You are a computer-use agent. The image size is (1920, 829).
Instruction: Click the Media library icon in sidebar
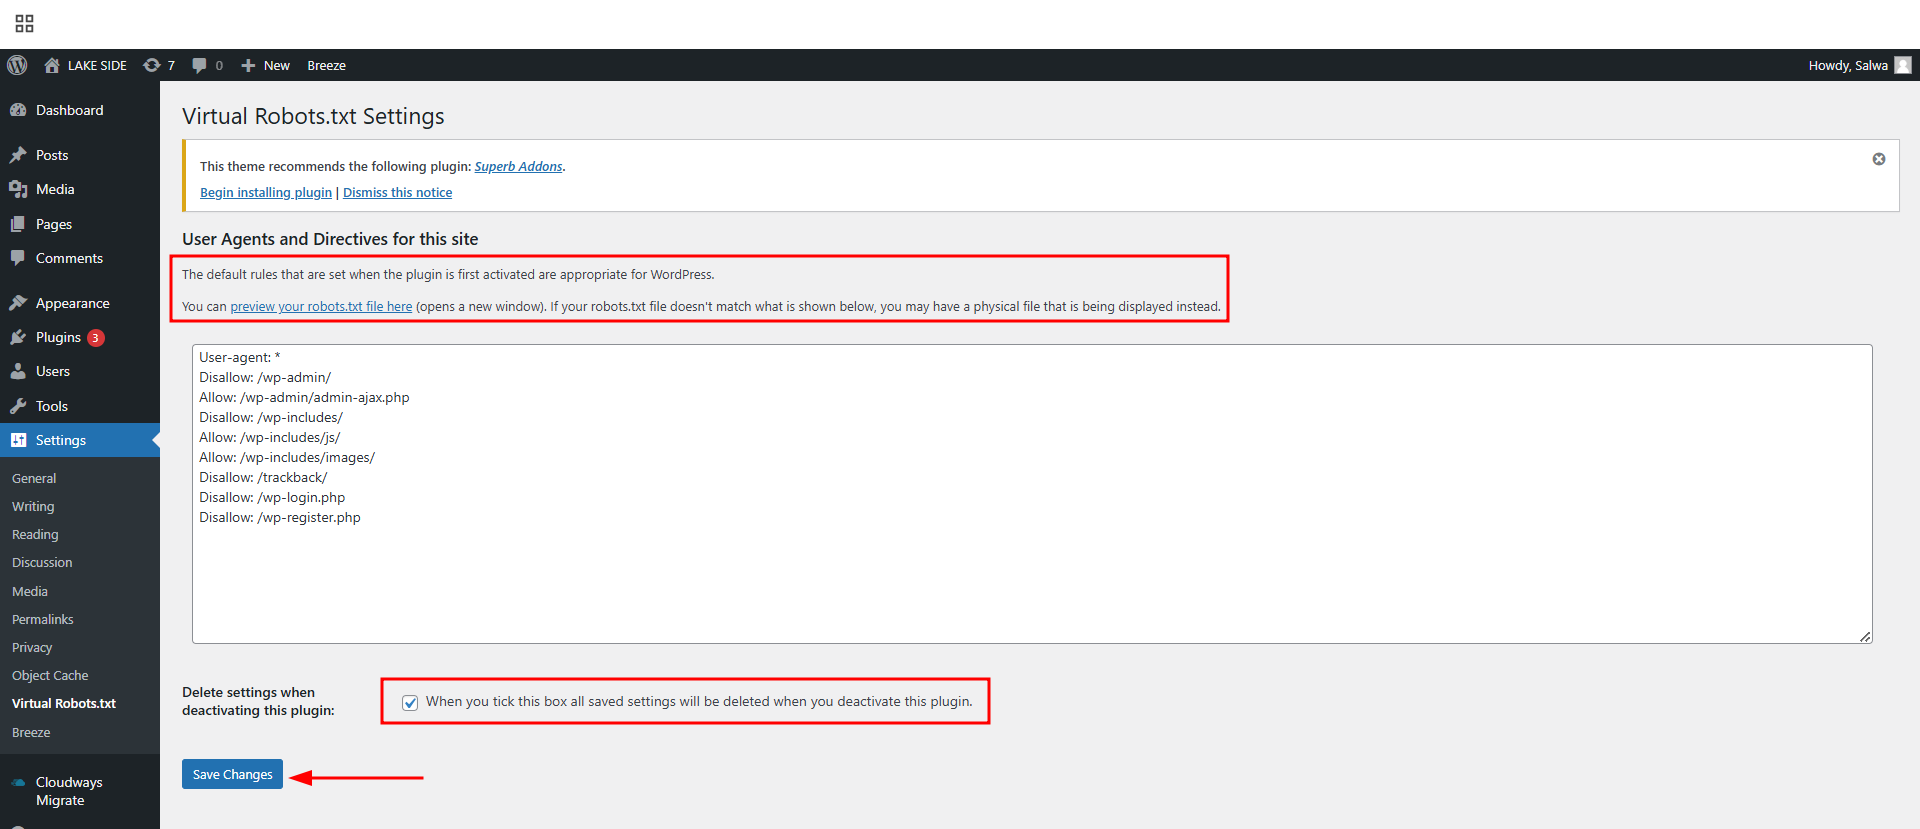pyautogui.click(x=18, y=189)
